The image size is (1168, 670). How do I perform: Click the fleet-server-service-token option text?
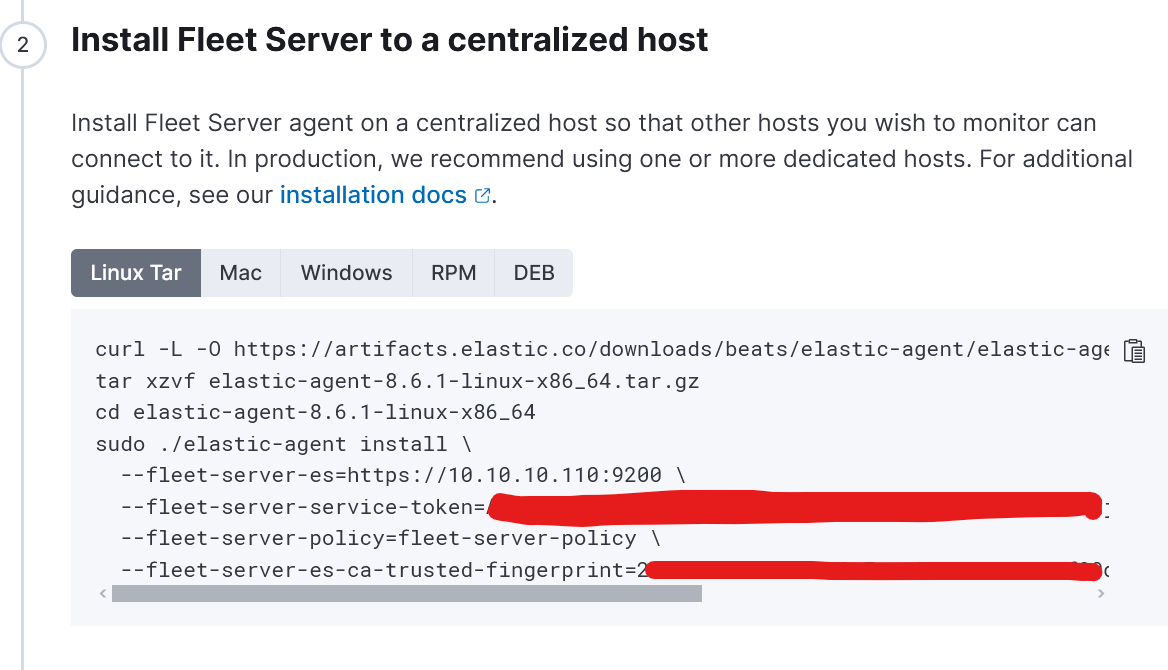(302, 507)
